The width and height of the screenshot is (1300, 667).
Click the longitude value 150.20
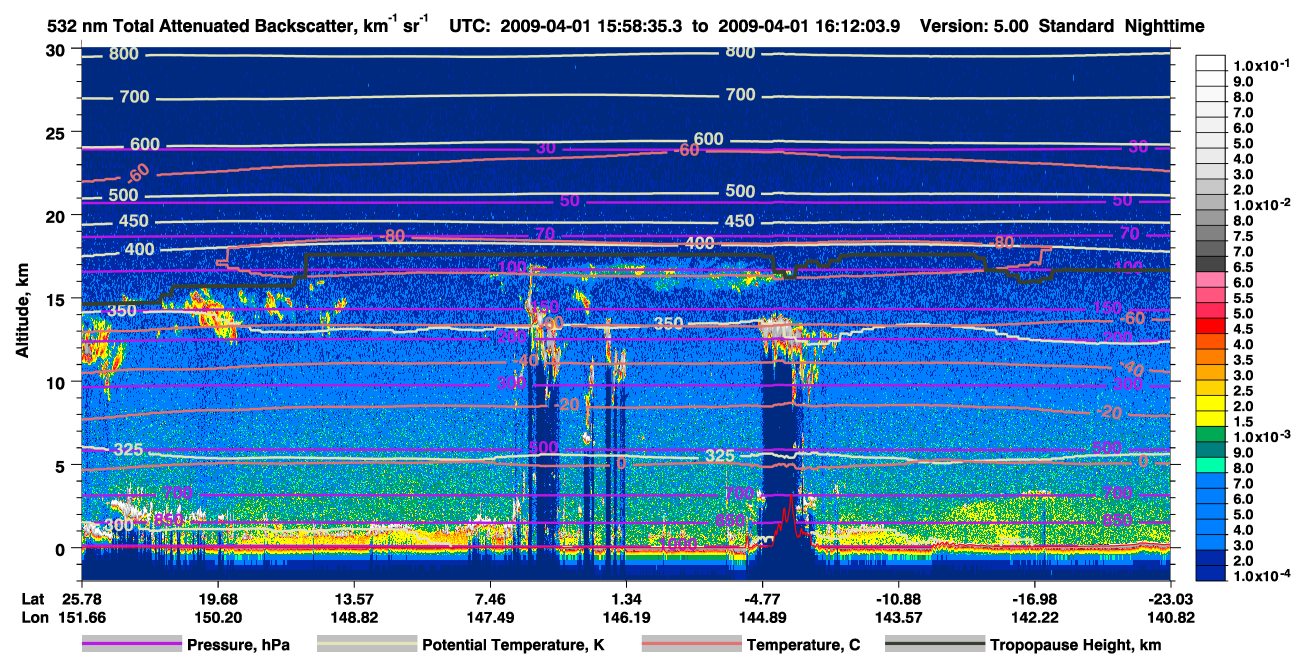coord(219,616)
